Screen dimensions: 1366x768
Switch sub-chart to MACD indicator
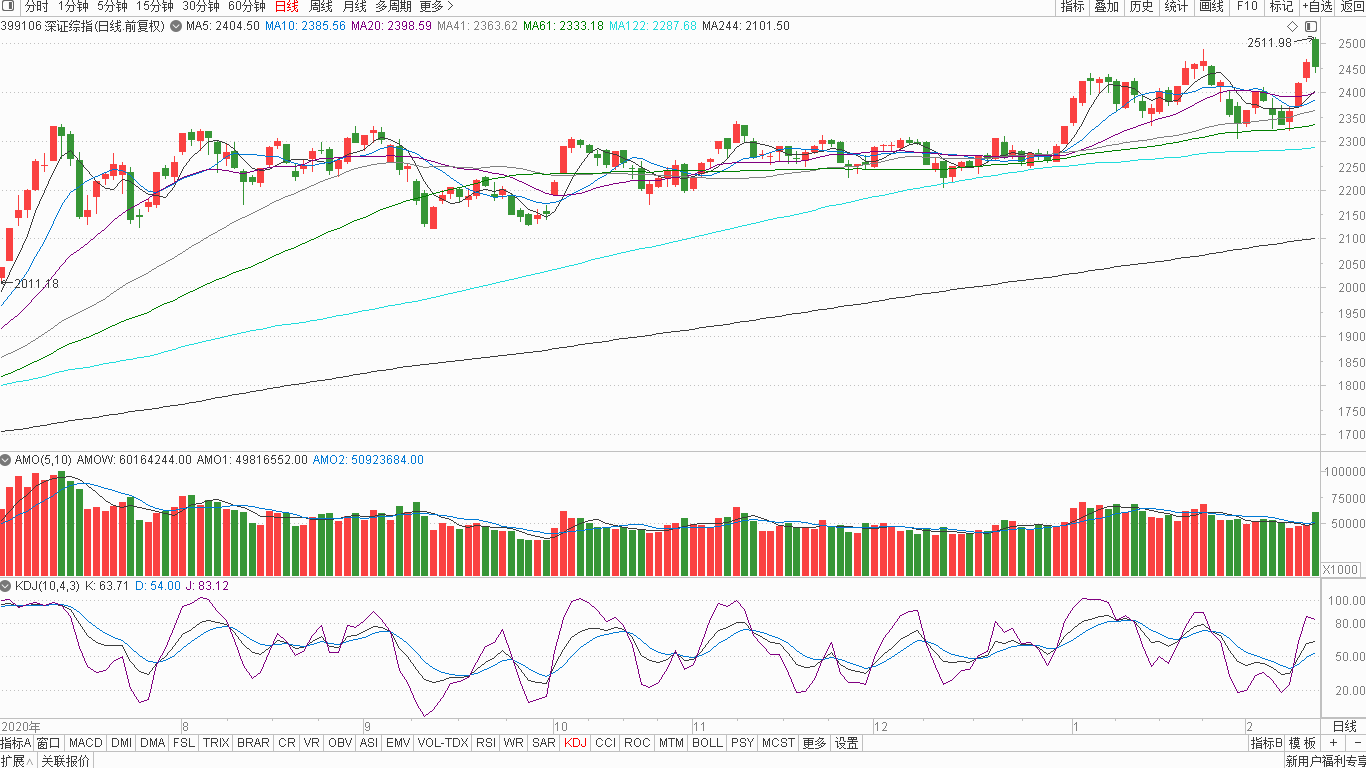[x=85, y=743]
